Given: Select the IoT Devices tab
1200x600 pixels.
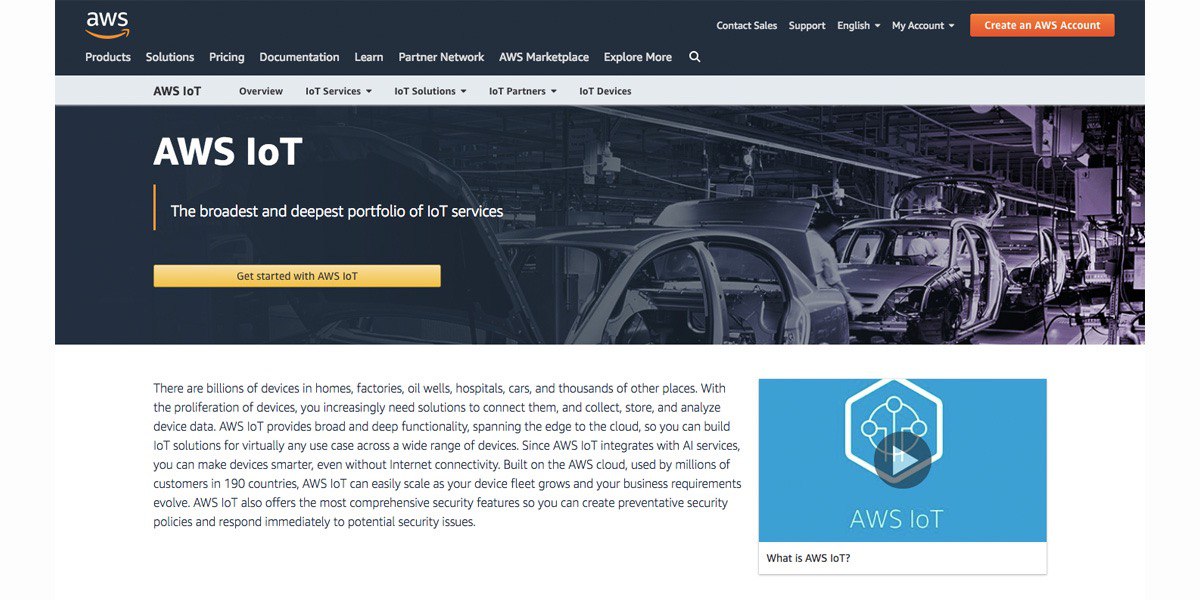Looking at the screenshot, I should click(605, 91).
